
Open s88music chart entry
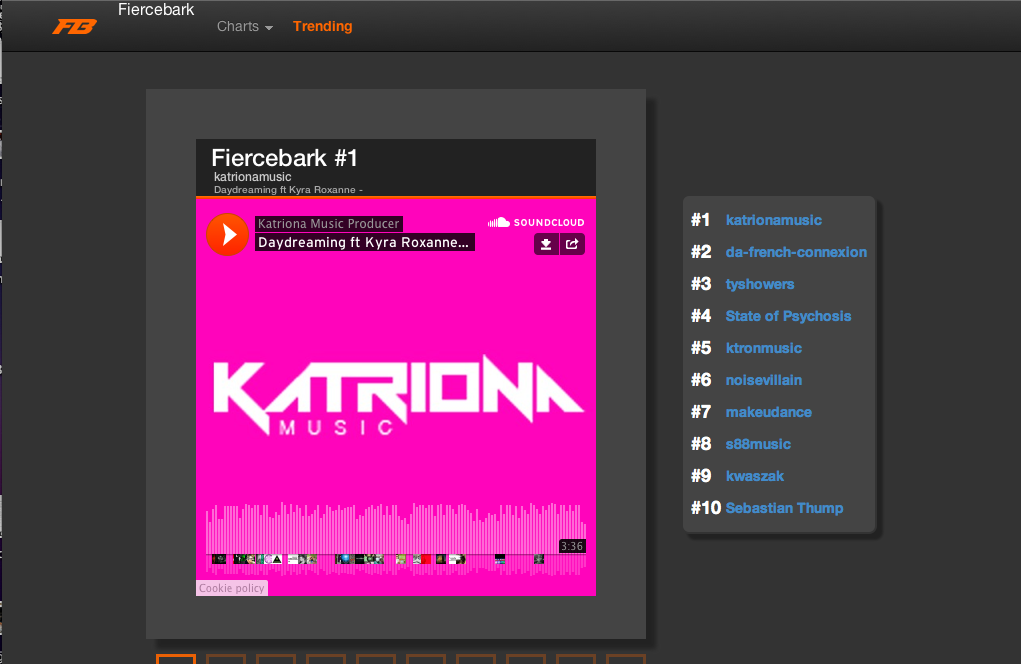coord(758,444)
